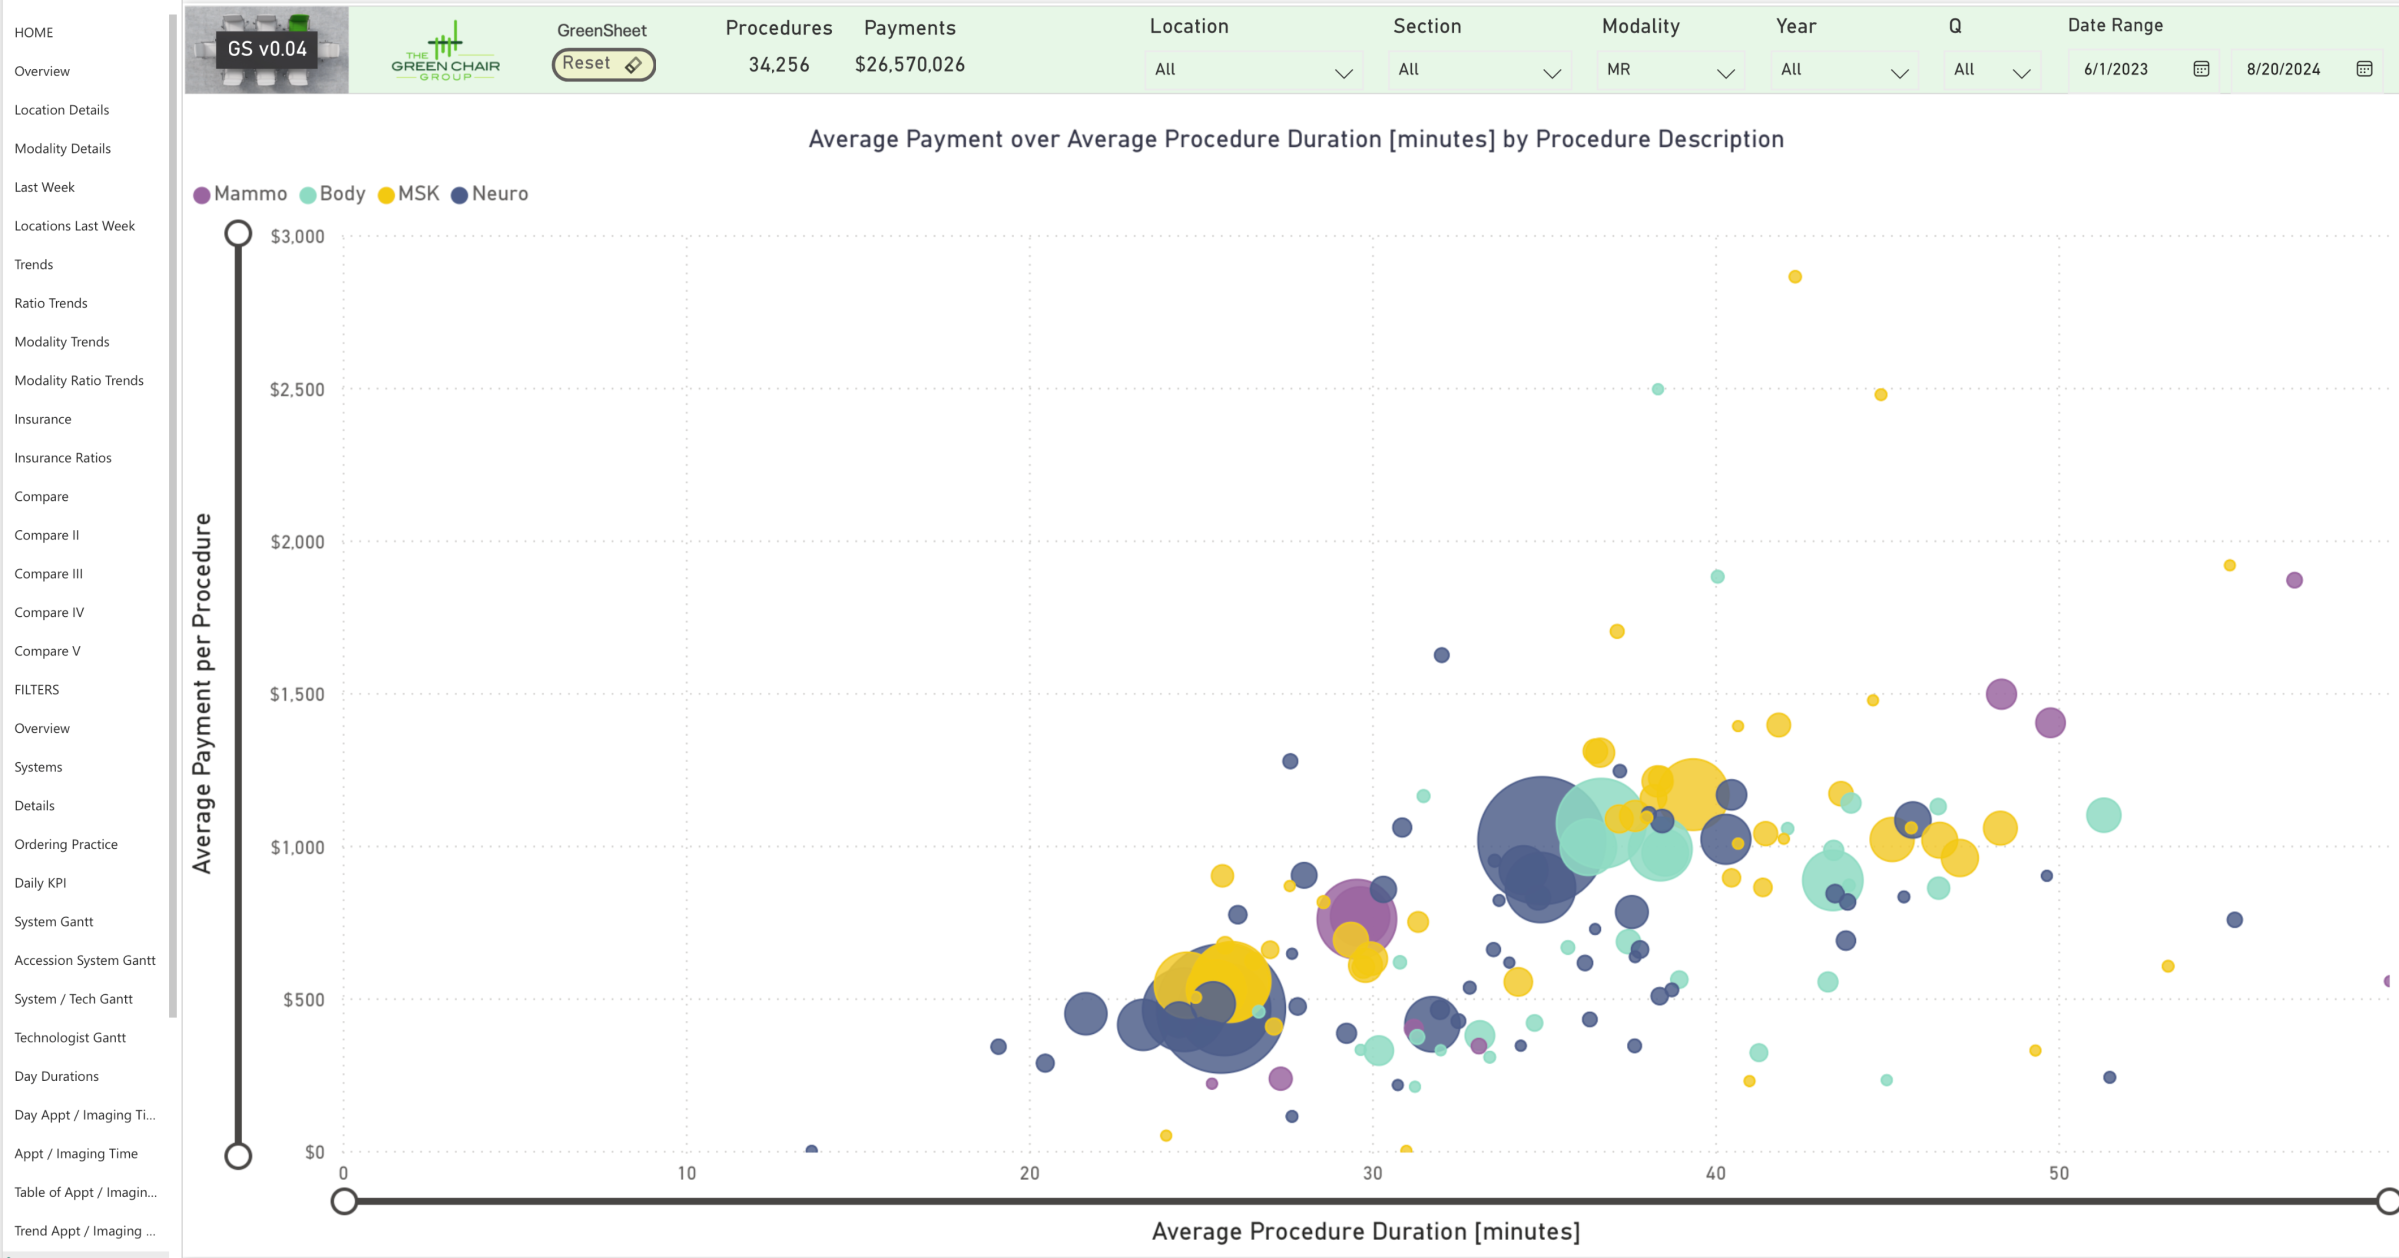Viewport: 2399px width, 1258px height.
Task: Navigate to Technologist Gantt page
Action: point(70,1037)
